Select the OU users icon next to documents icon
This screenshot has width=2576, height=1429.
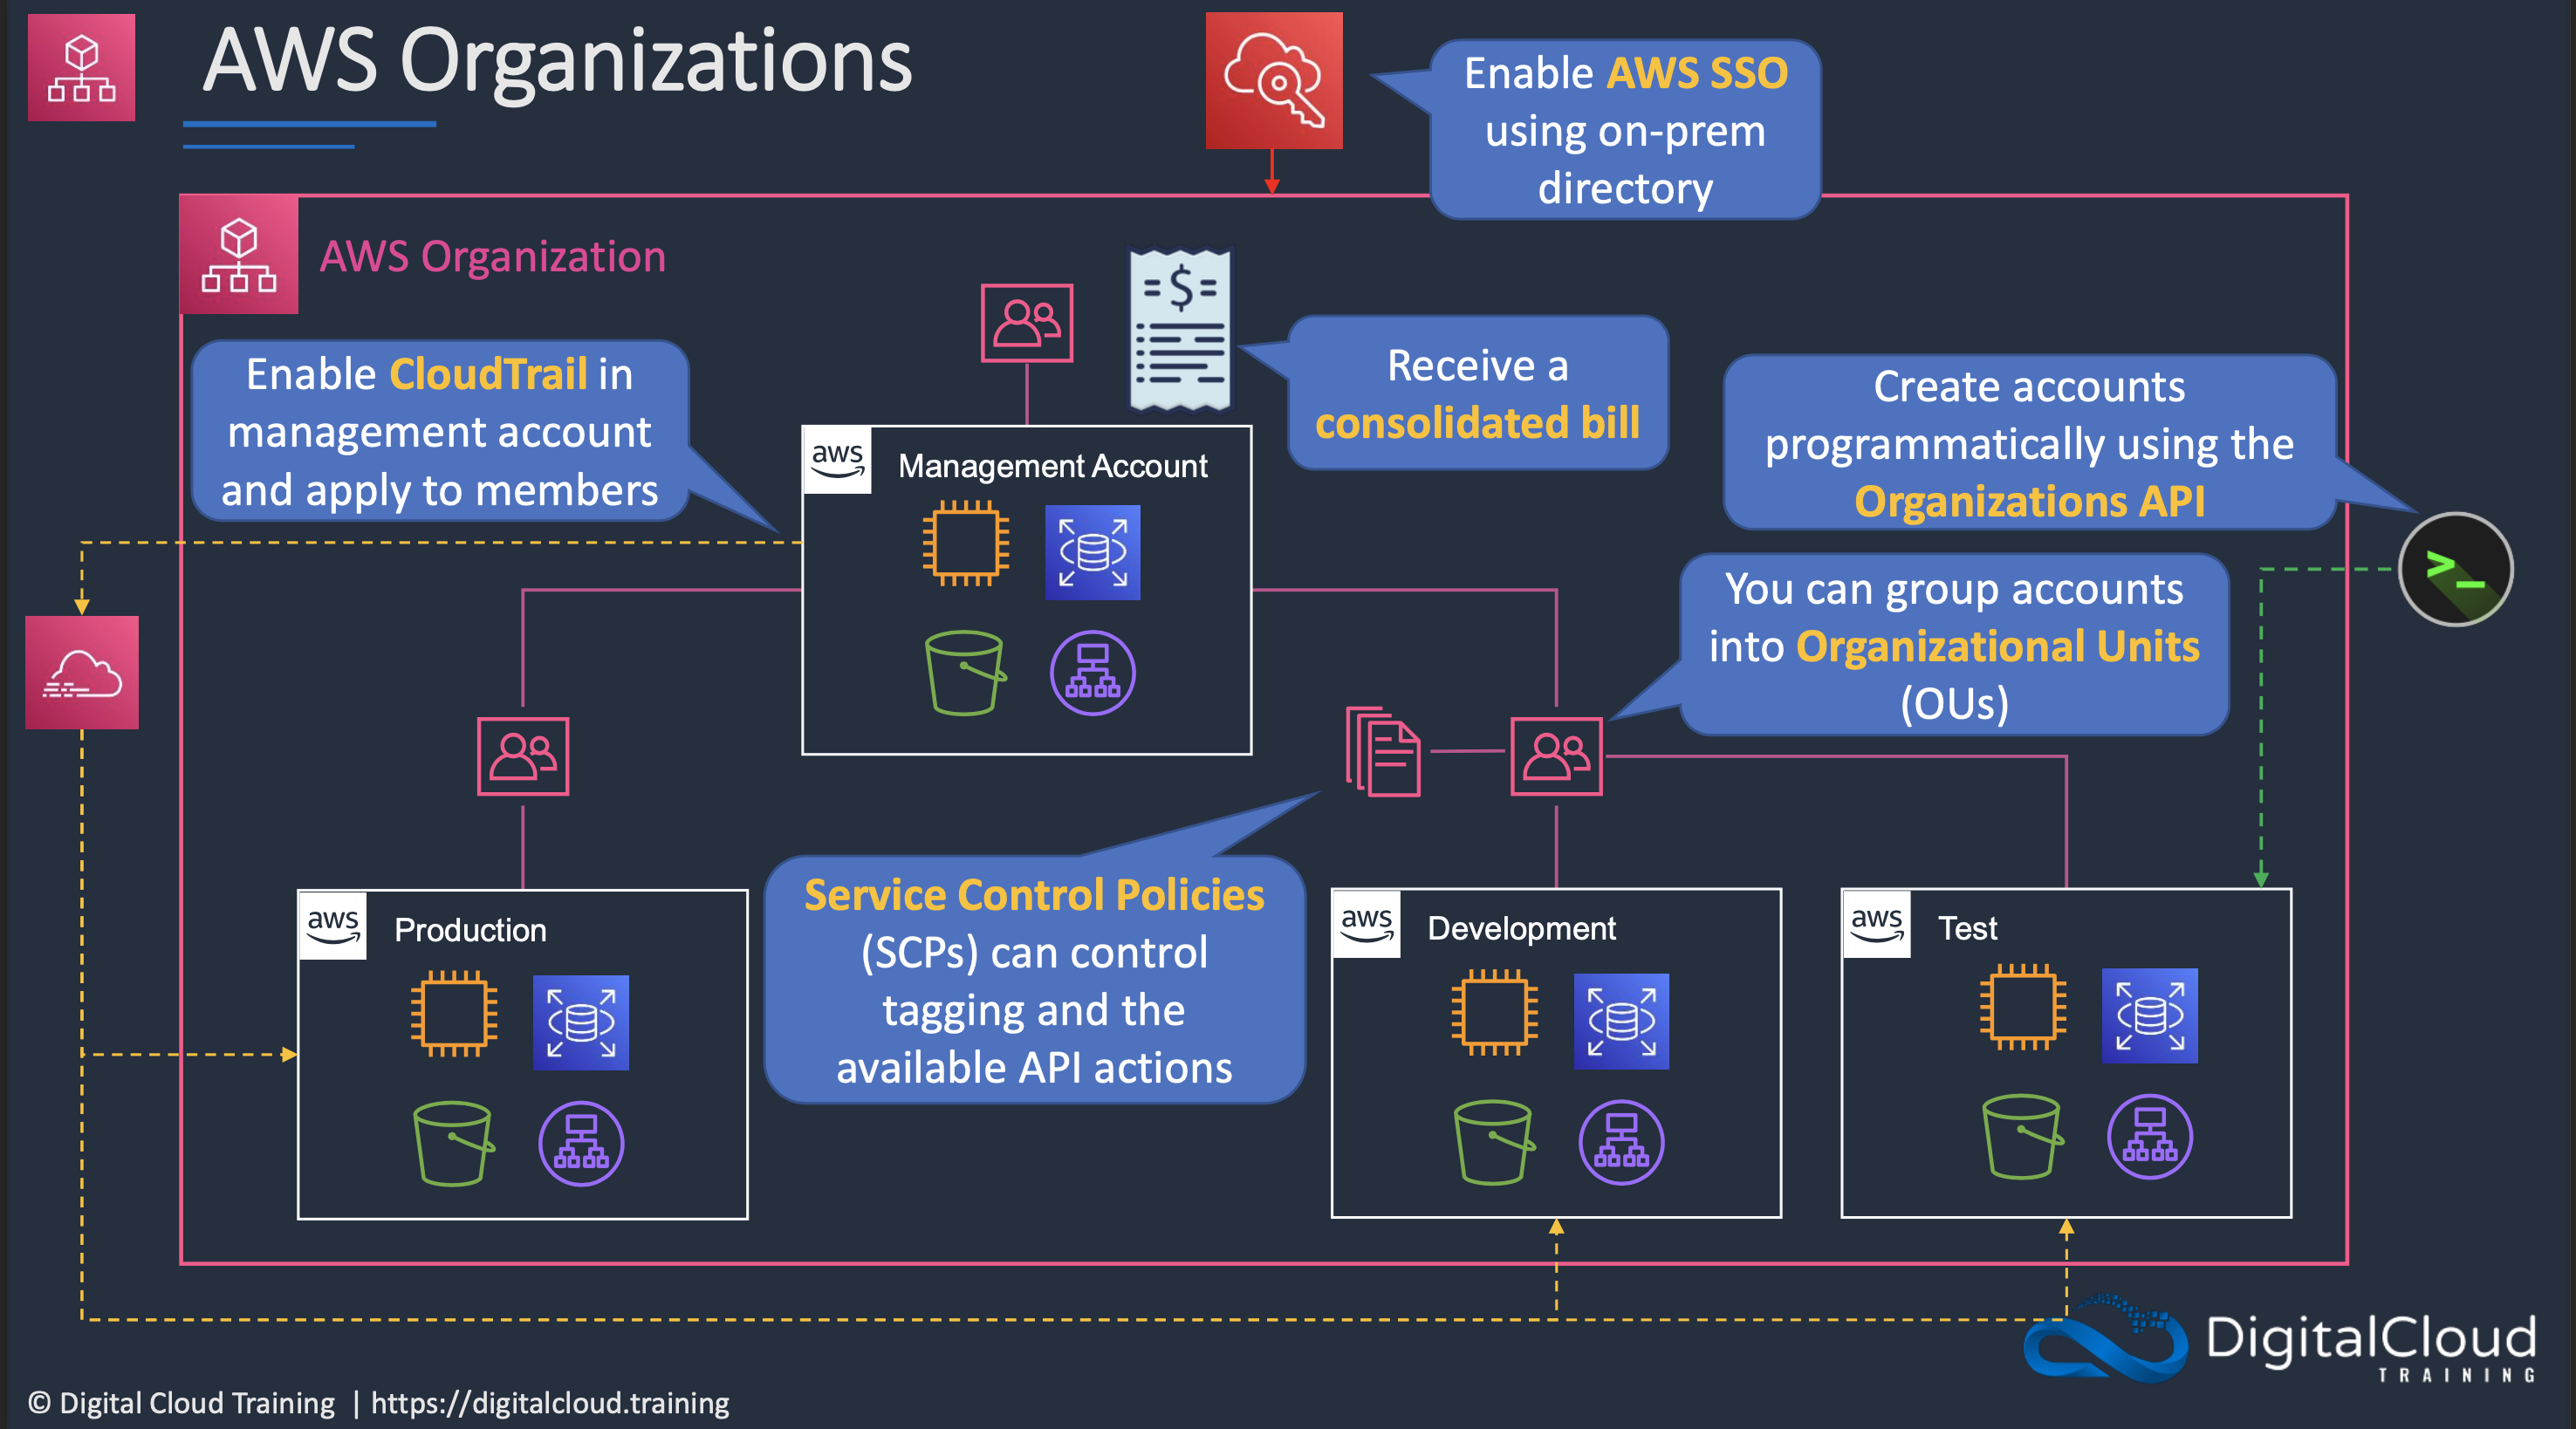click(x=1556, y=756)
